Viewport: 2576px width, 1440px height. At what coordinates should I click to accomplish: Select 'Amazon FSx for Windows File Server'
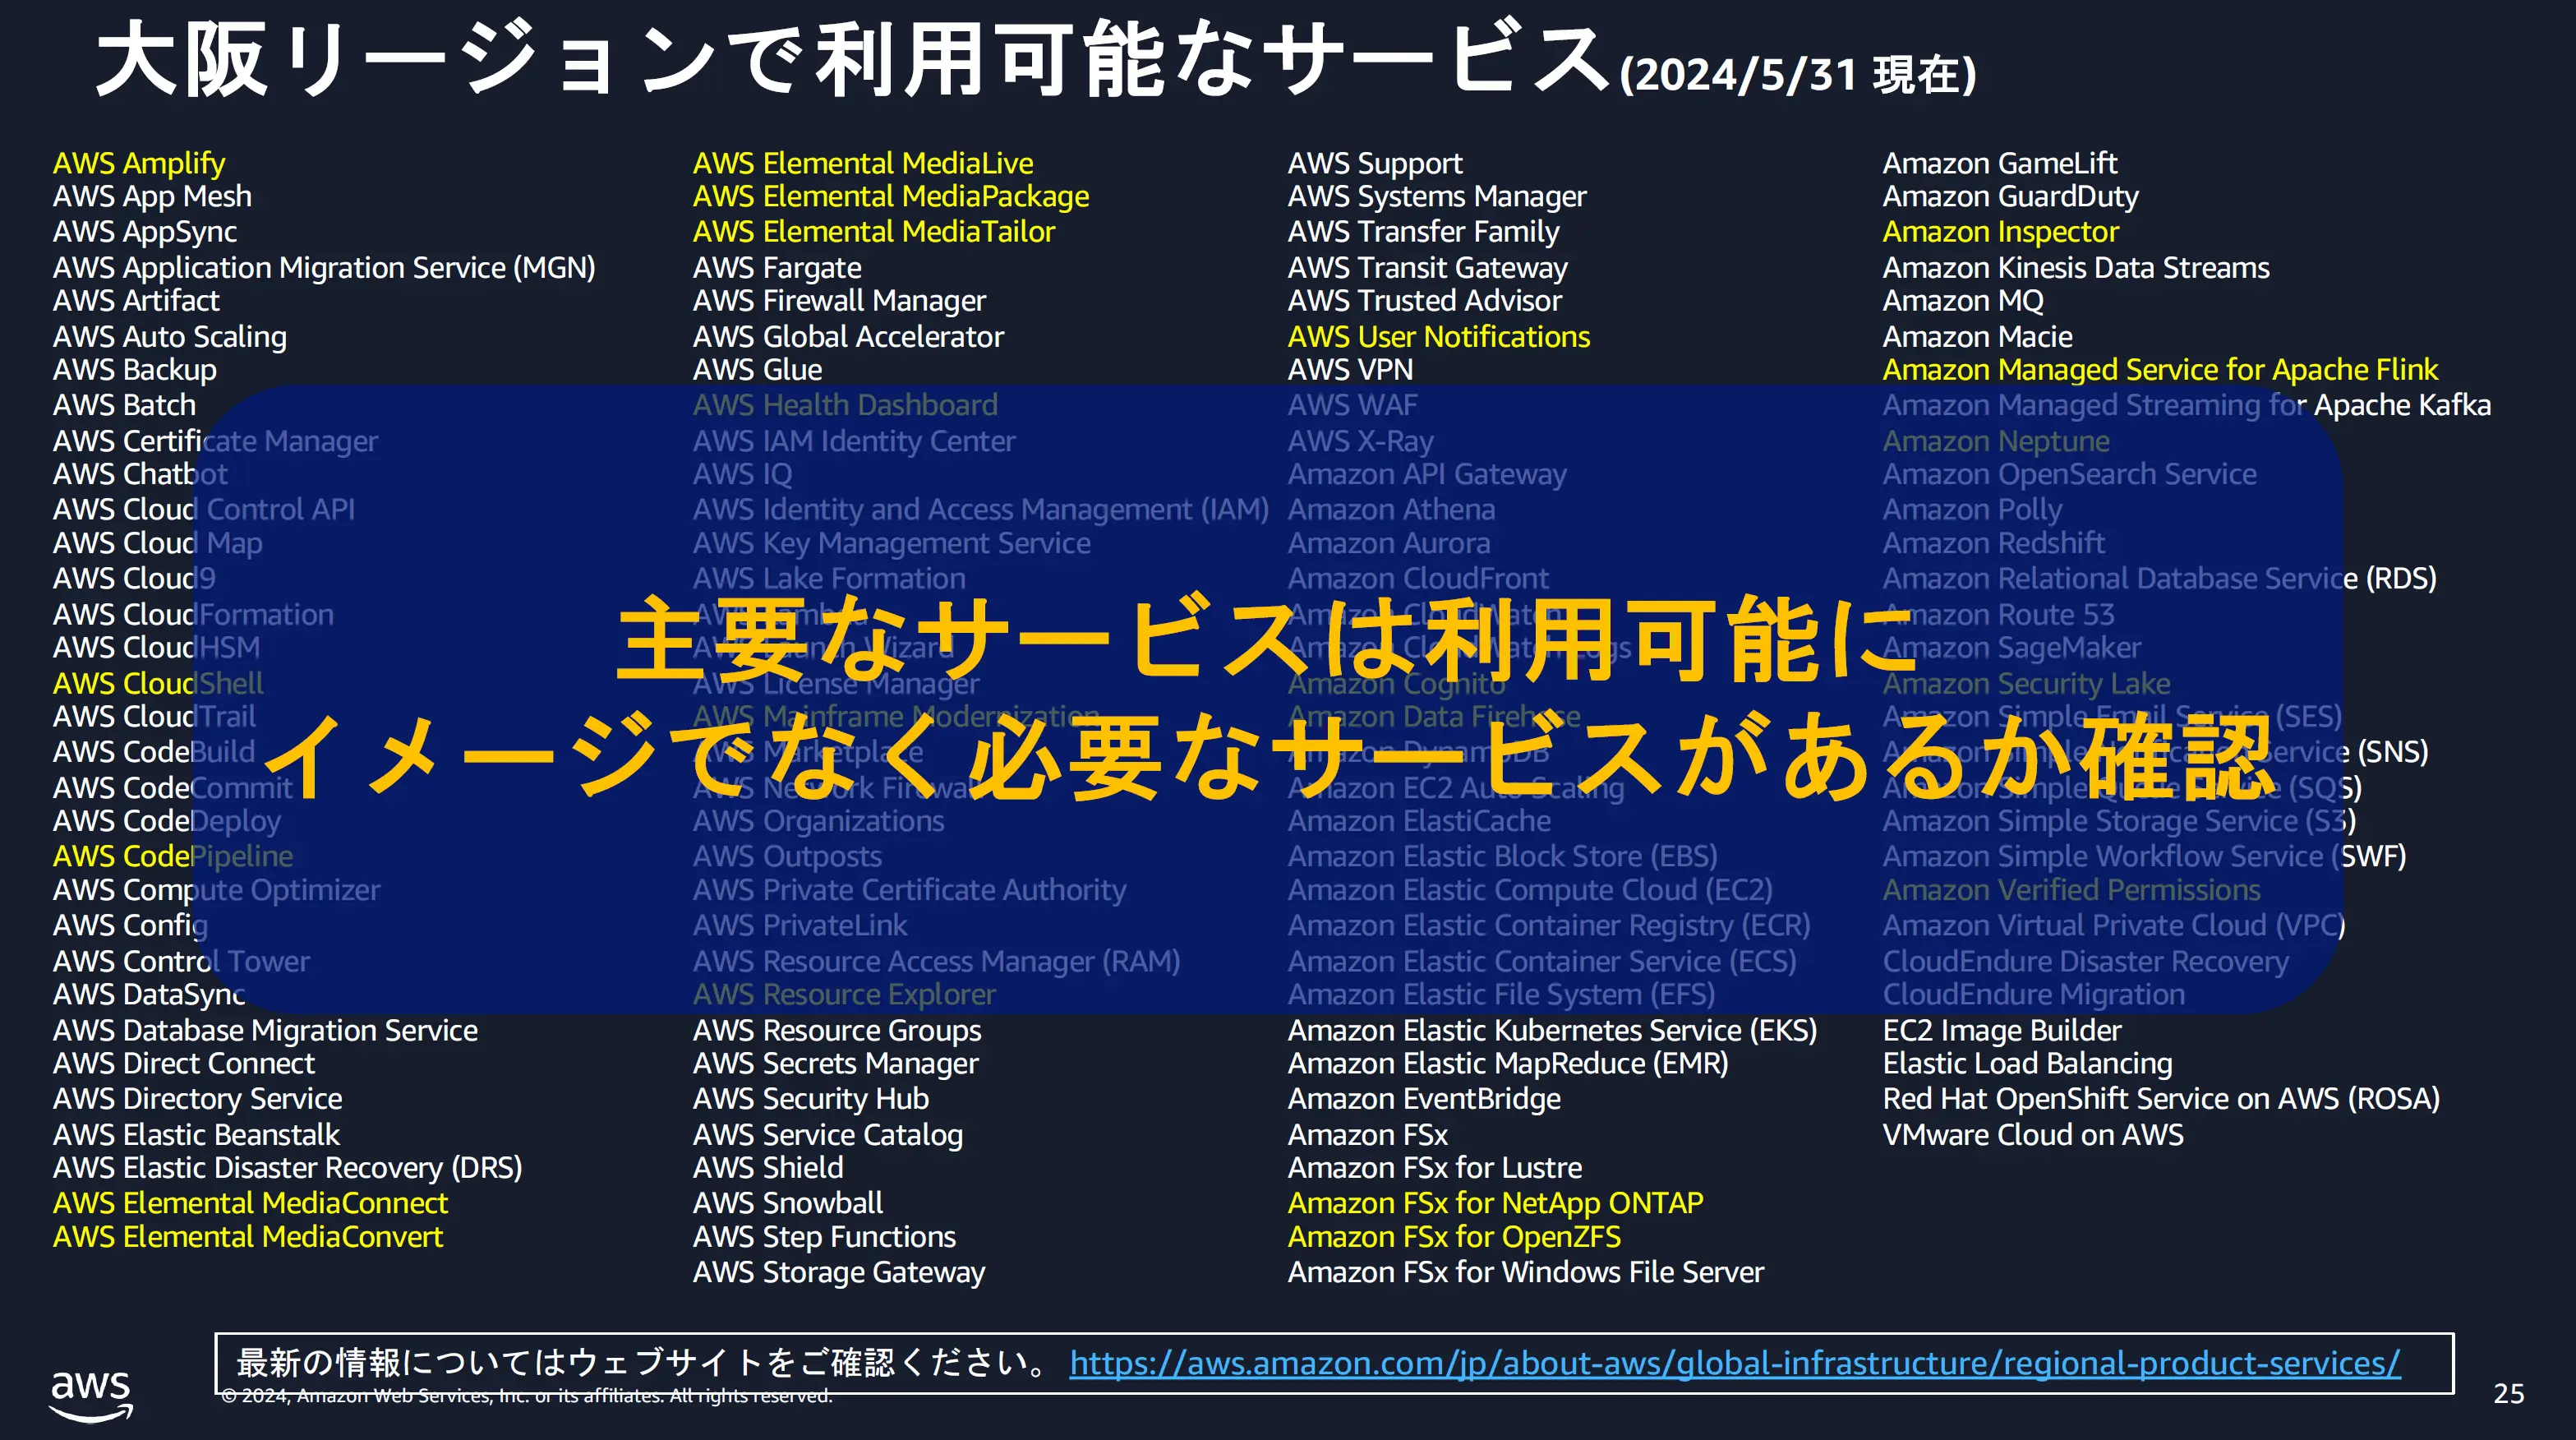(x=1526, y=1273)
